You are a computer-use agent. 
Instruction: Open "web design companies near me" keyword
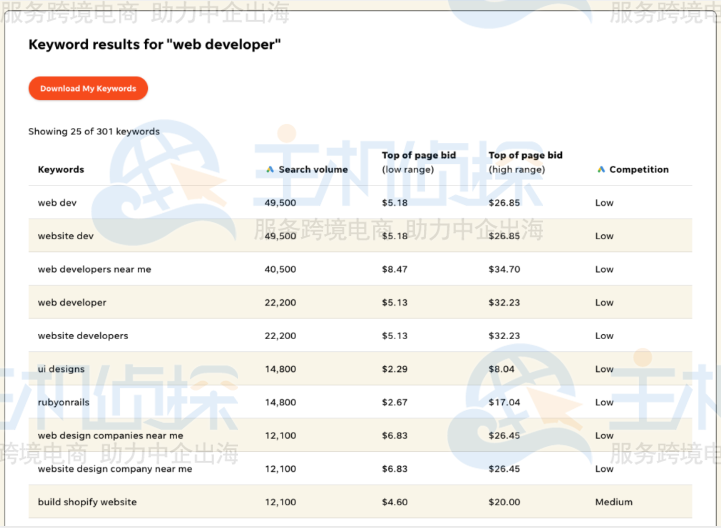click(x=110, y=436)
